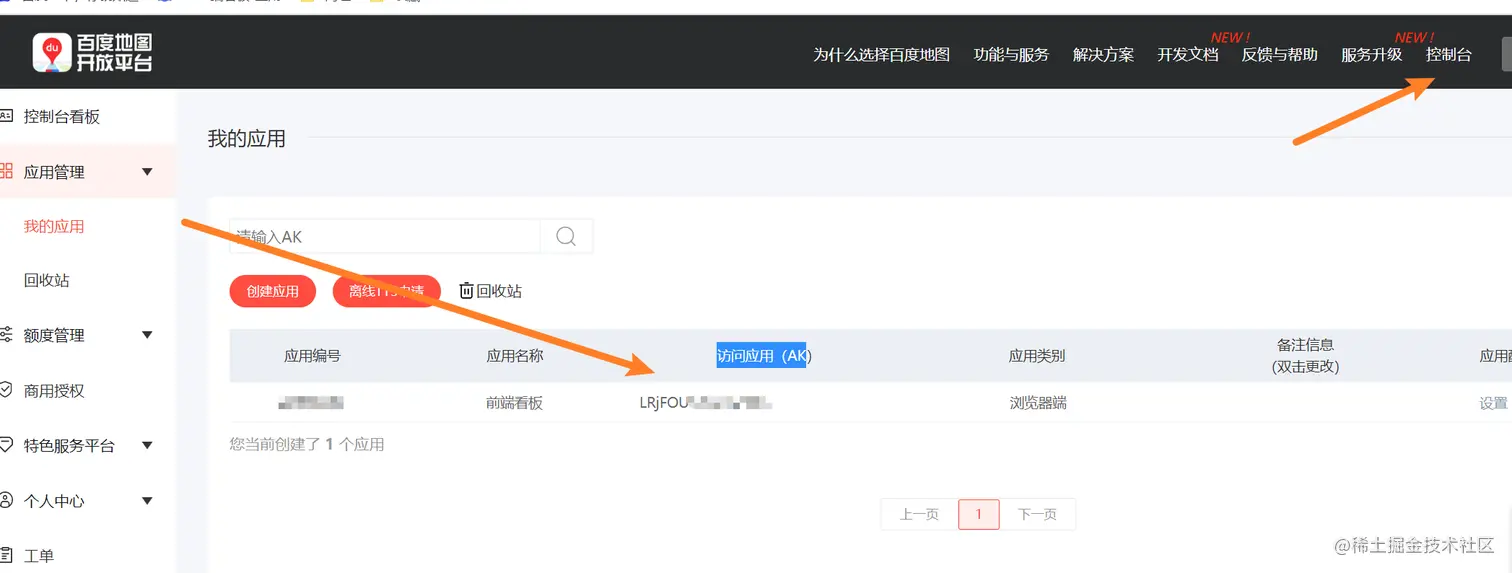Open the 解决方案 menu
Screen dimensions: 1512x573
pyautogui.click(x=1103, y=55)
